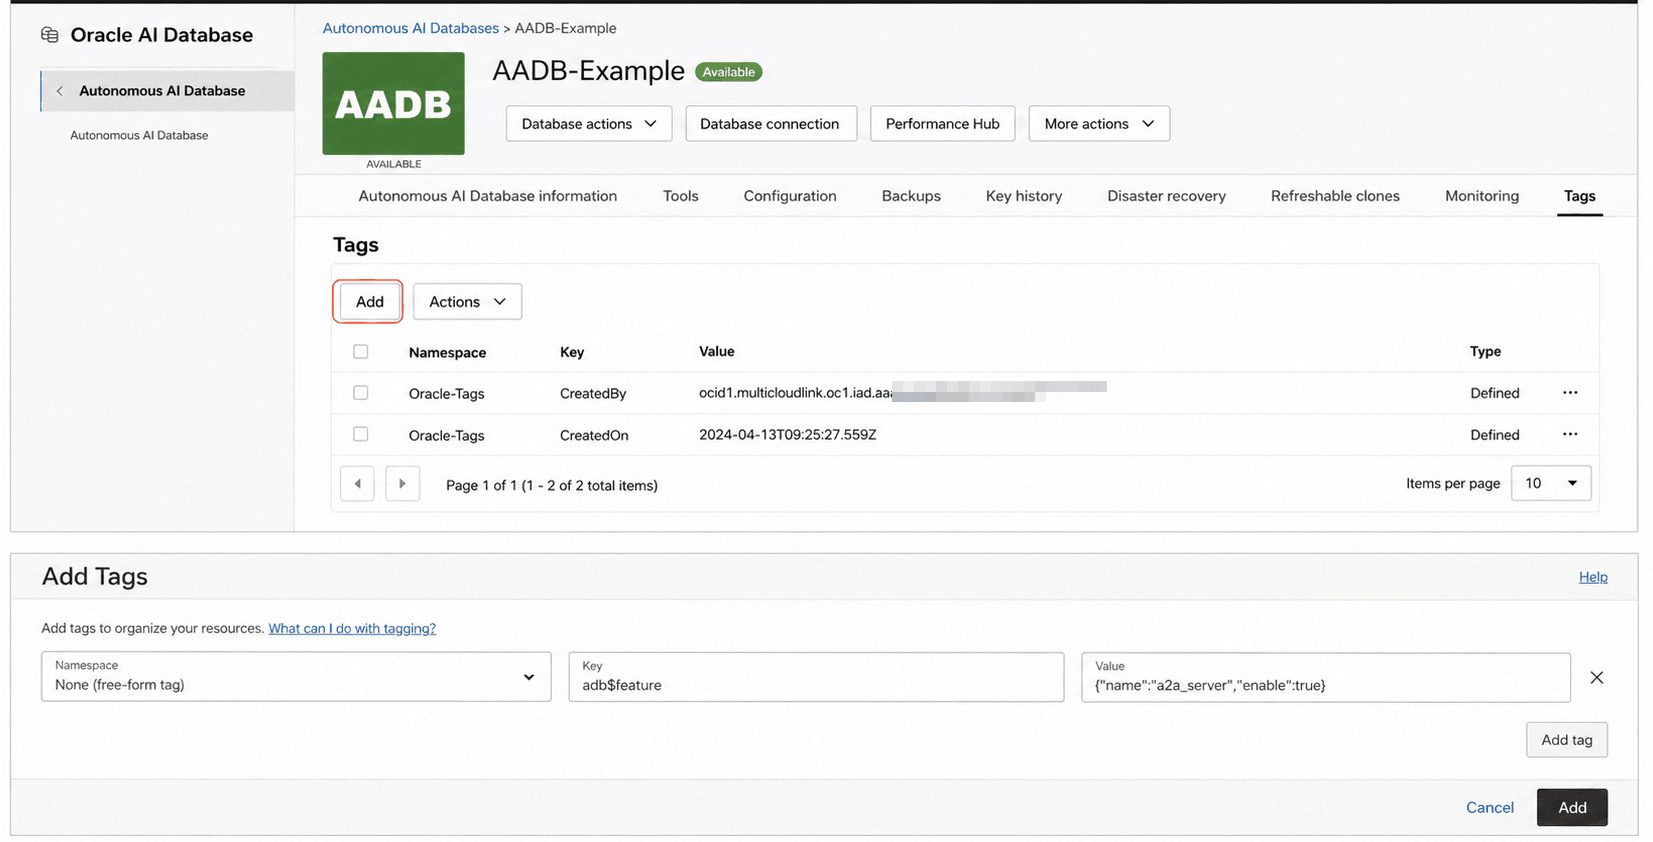This screenshot has width=1653, height=842.
Task: Open the Performance Hub
Action: [x=942, y=124]
